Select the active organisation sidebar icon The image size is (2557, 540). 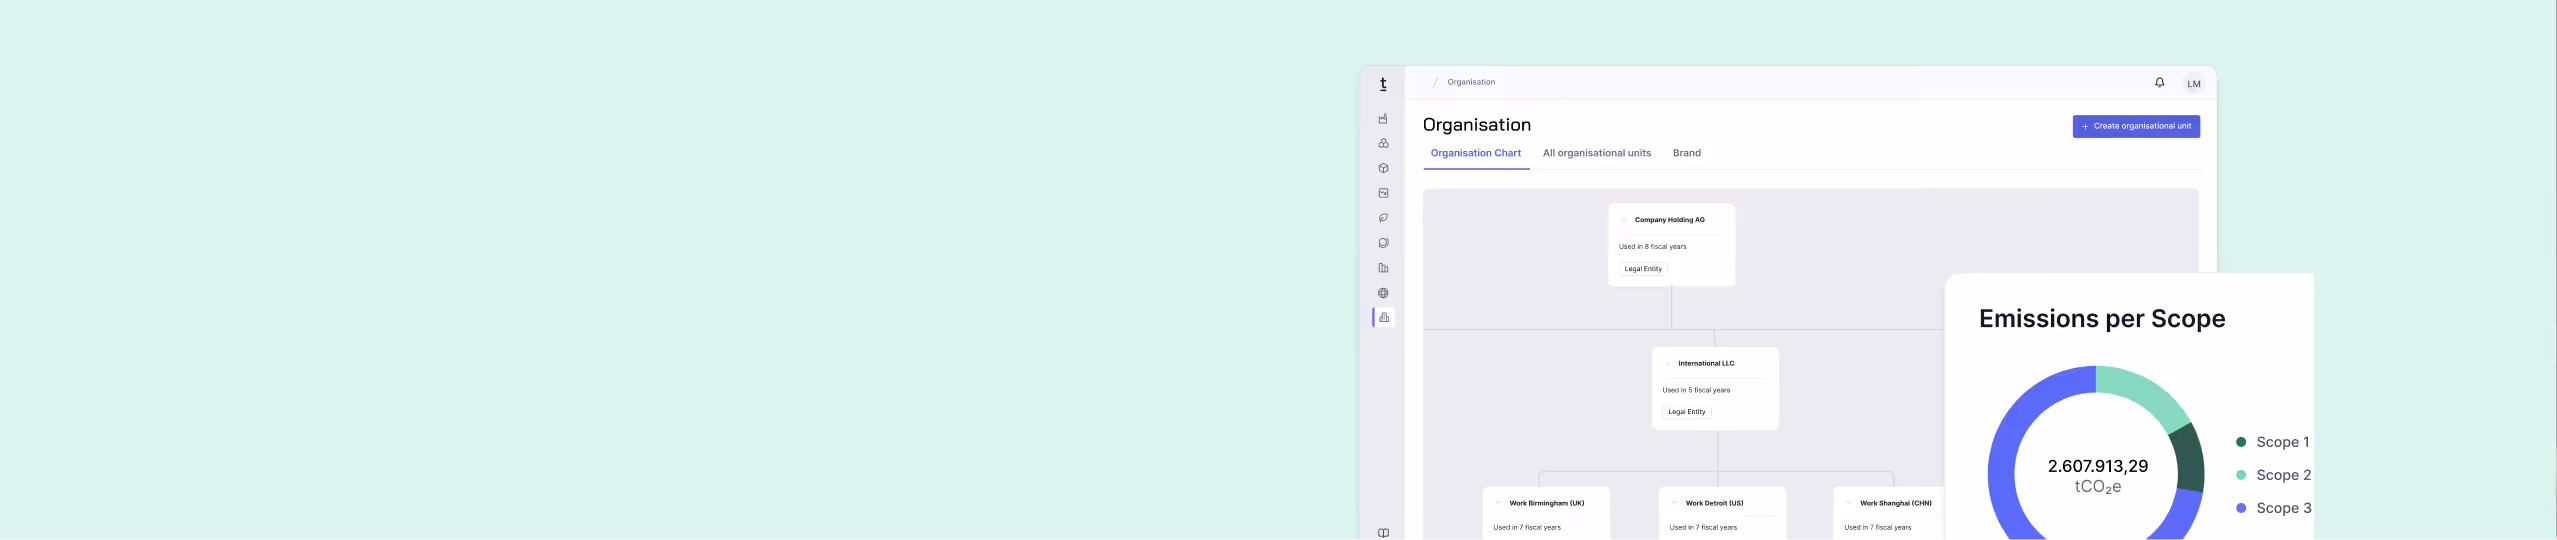1384,317
